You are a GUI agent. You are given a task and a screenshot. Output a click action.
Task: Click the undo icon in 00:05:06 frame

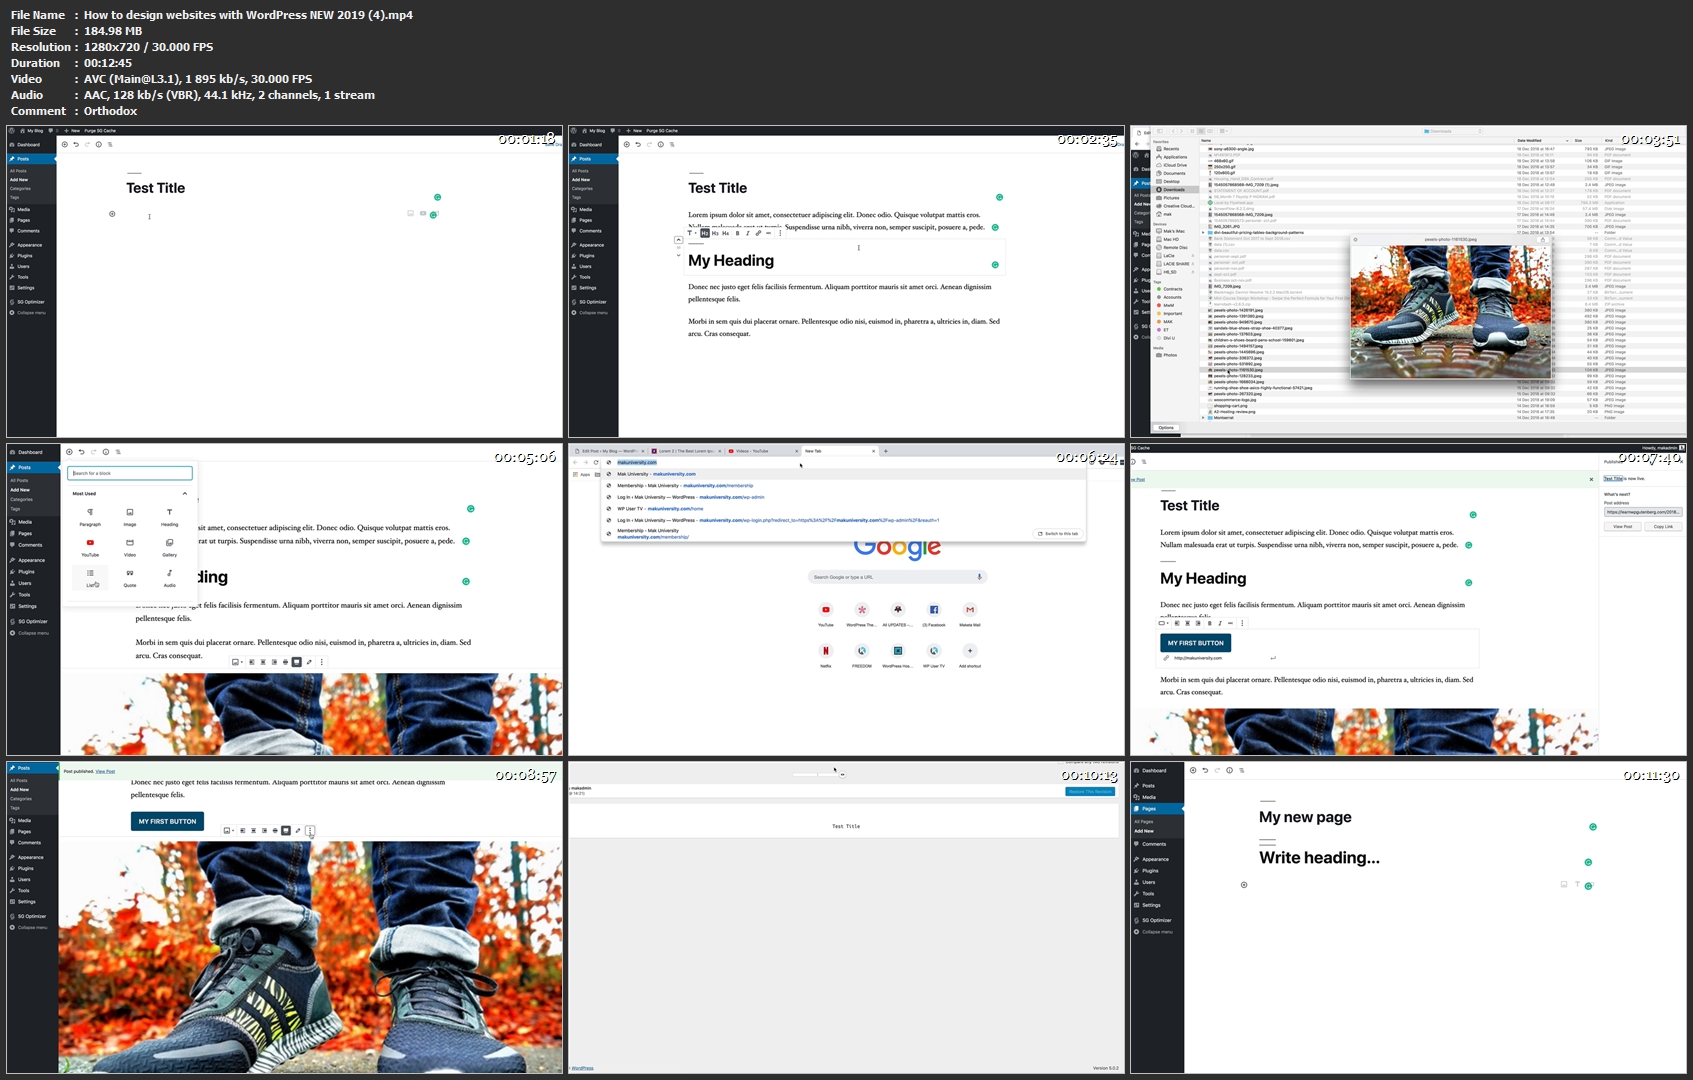(x=81, y=452)
